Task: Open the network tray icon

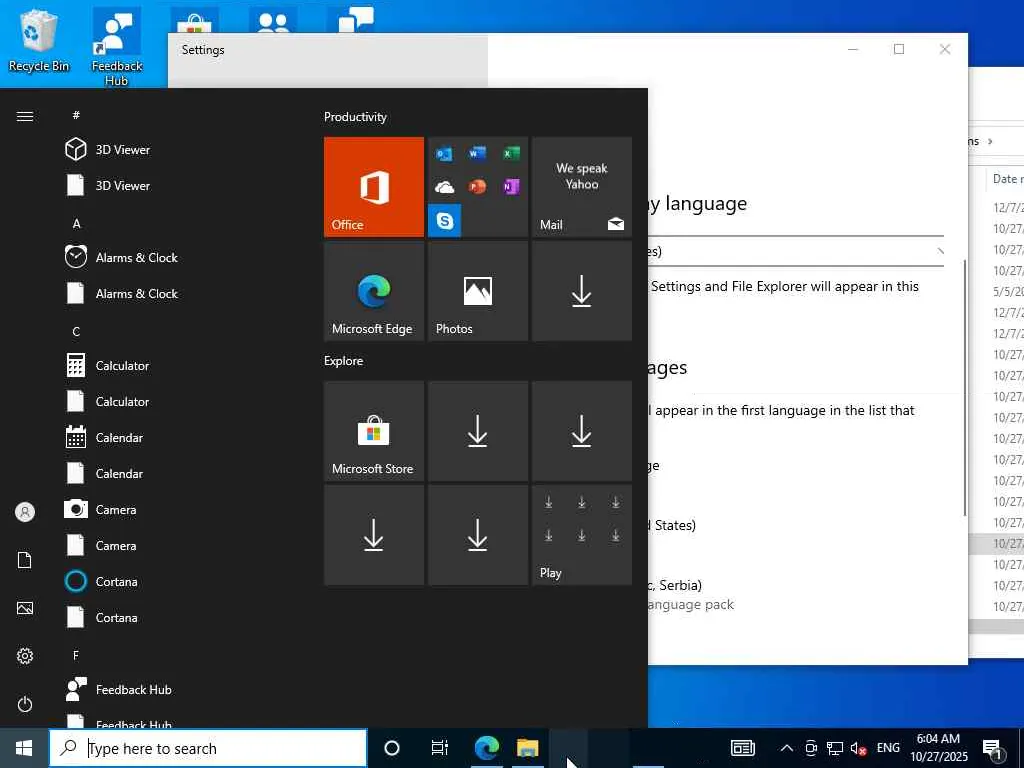Action: (835, 748)
